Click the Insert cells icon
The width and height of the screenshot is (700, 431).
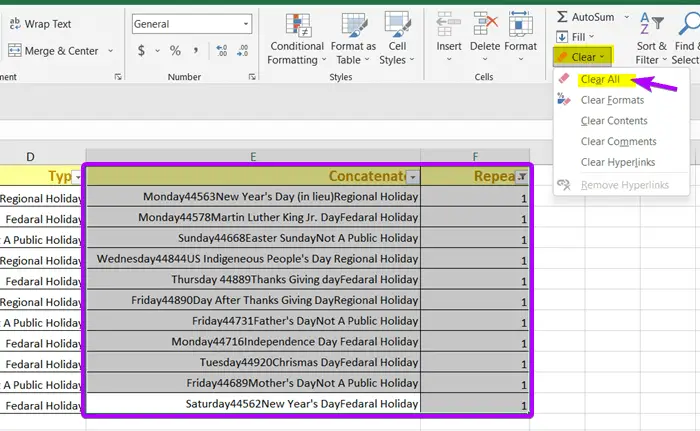coord(449,24)
